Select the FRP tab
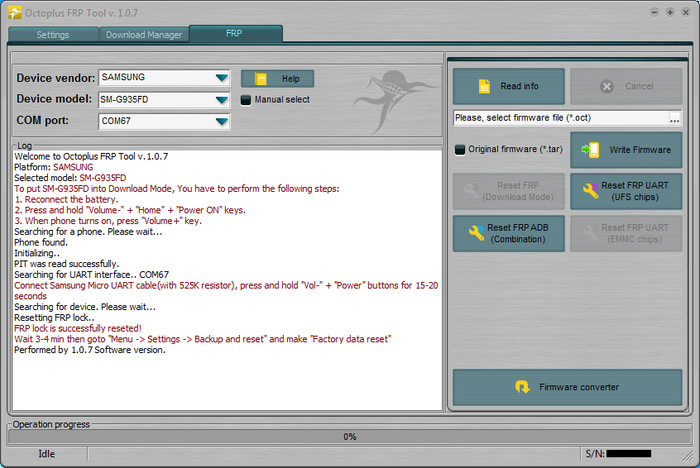This screenshot has width=700, height=468. (x=234, y=34)
